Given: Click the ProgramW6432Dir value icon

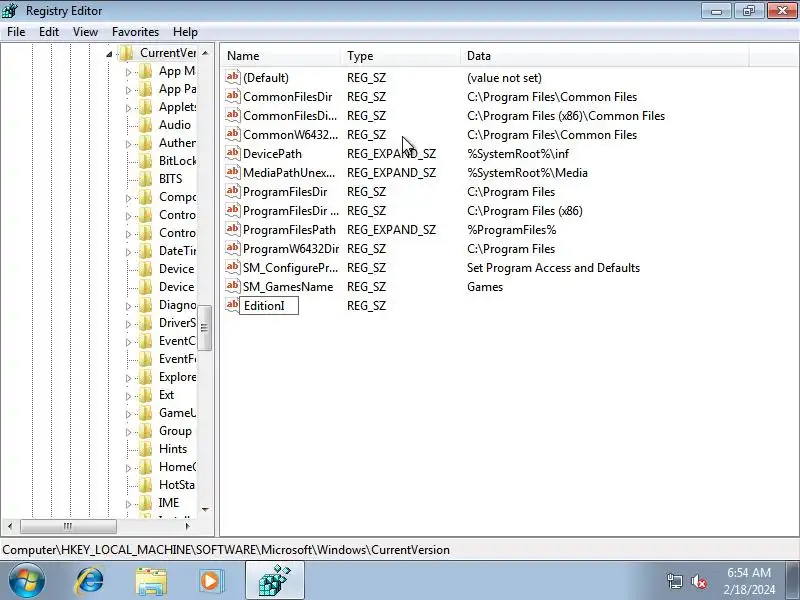Looking at the screenshot, I should point(233,248).
